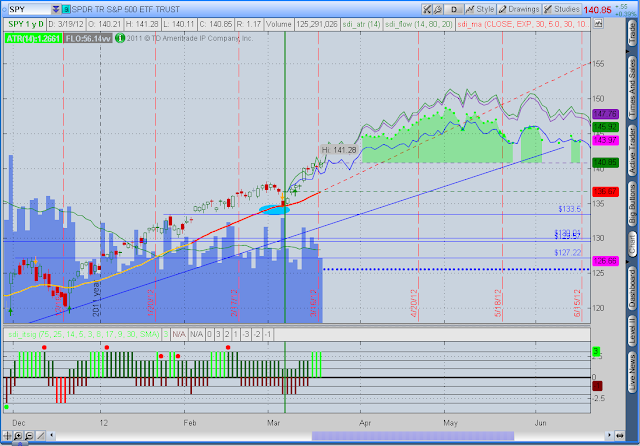Click the green 3 bubble on lower study axis
The height and width of the screenshot is (446, 640).
[596, 351]
